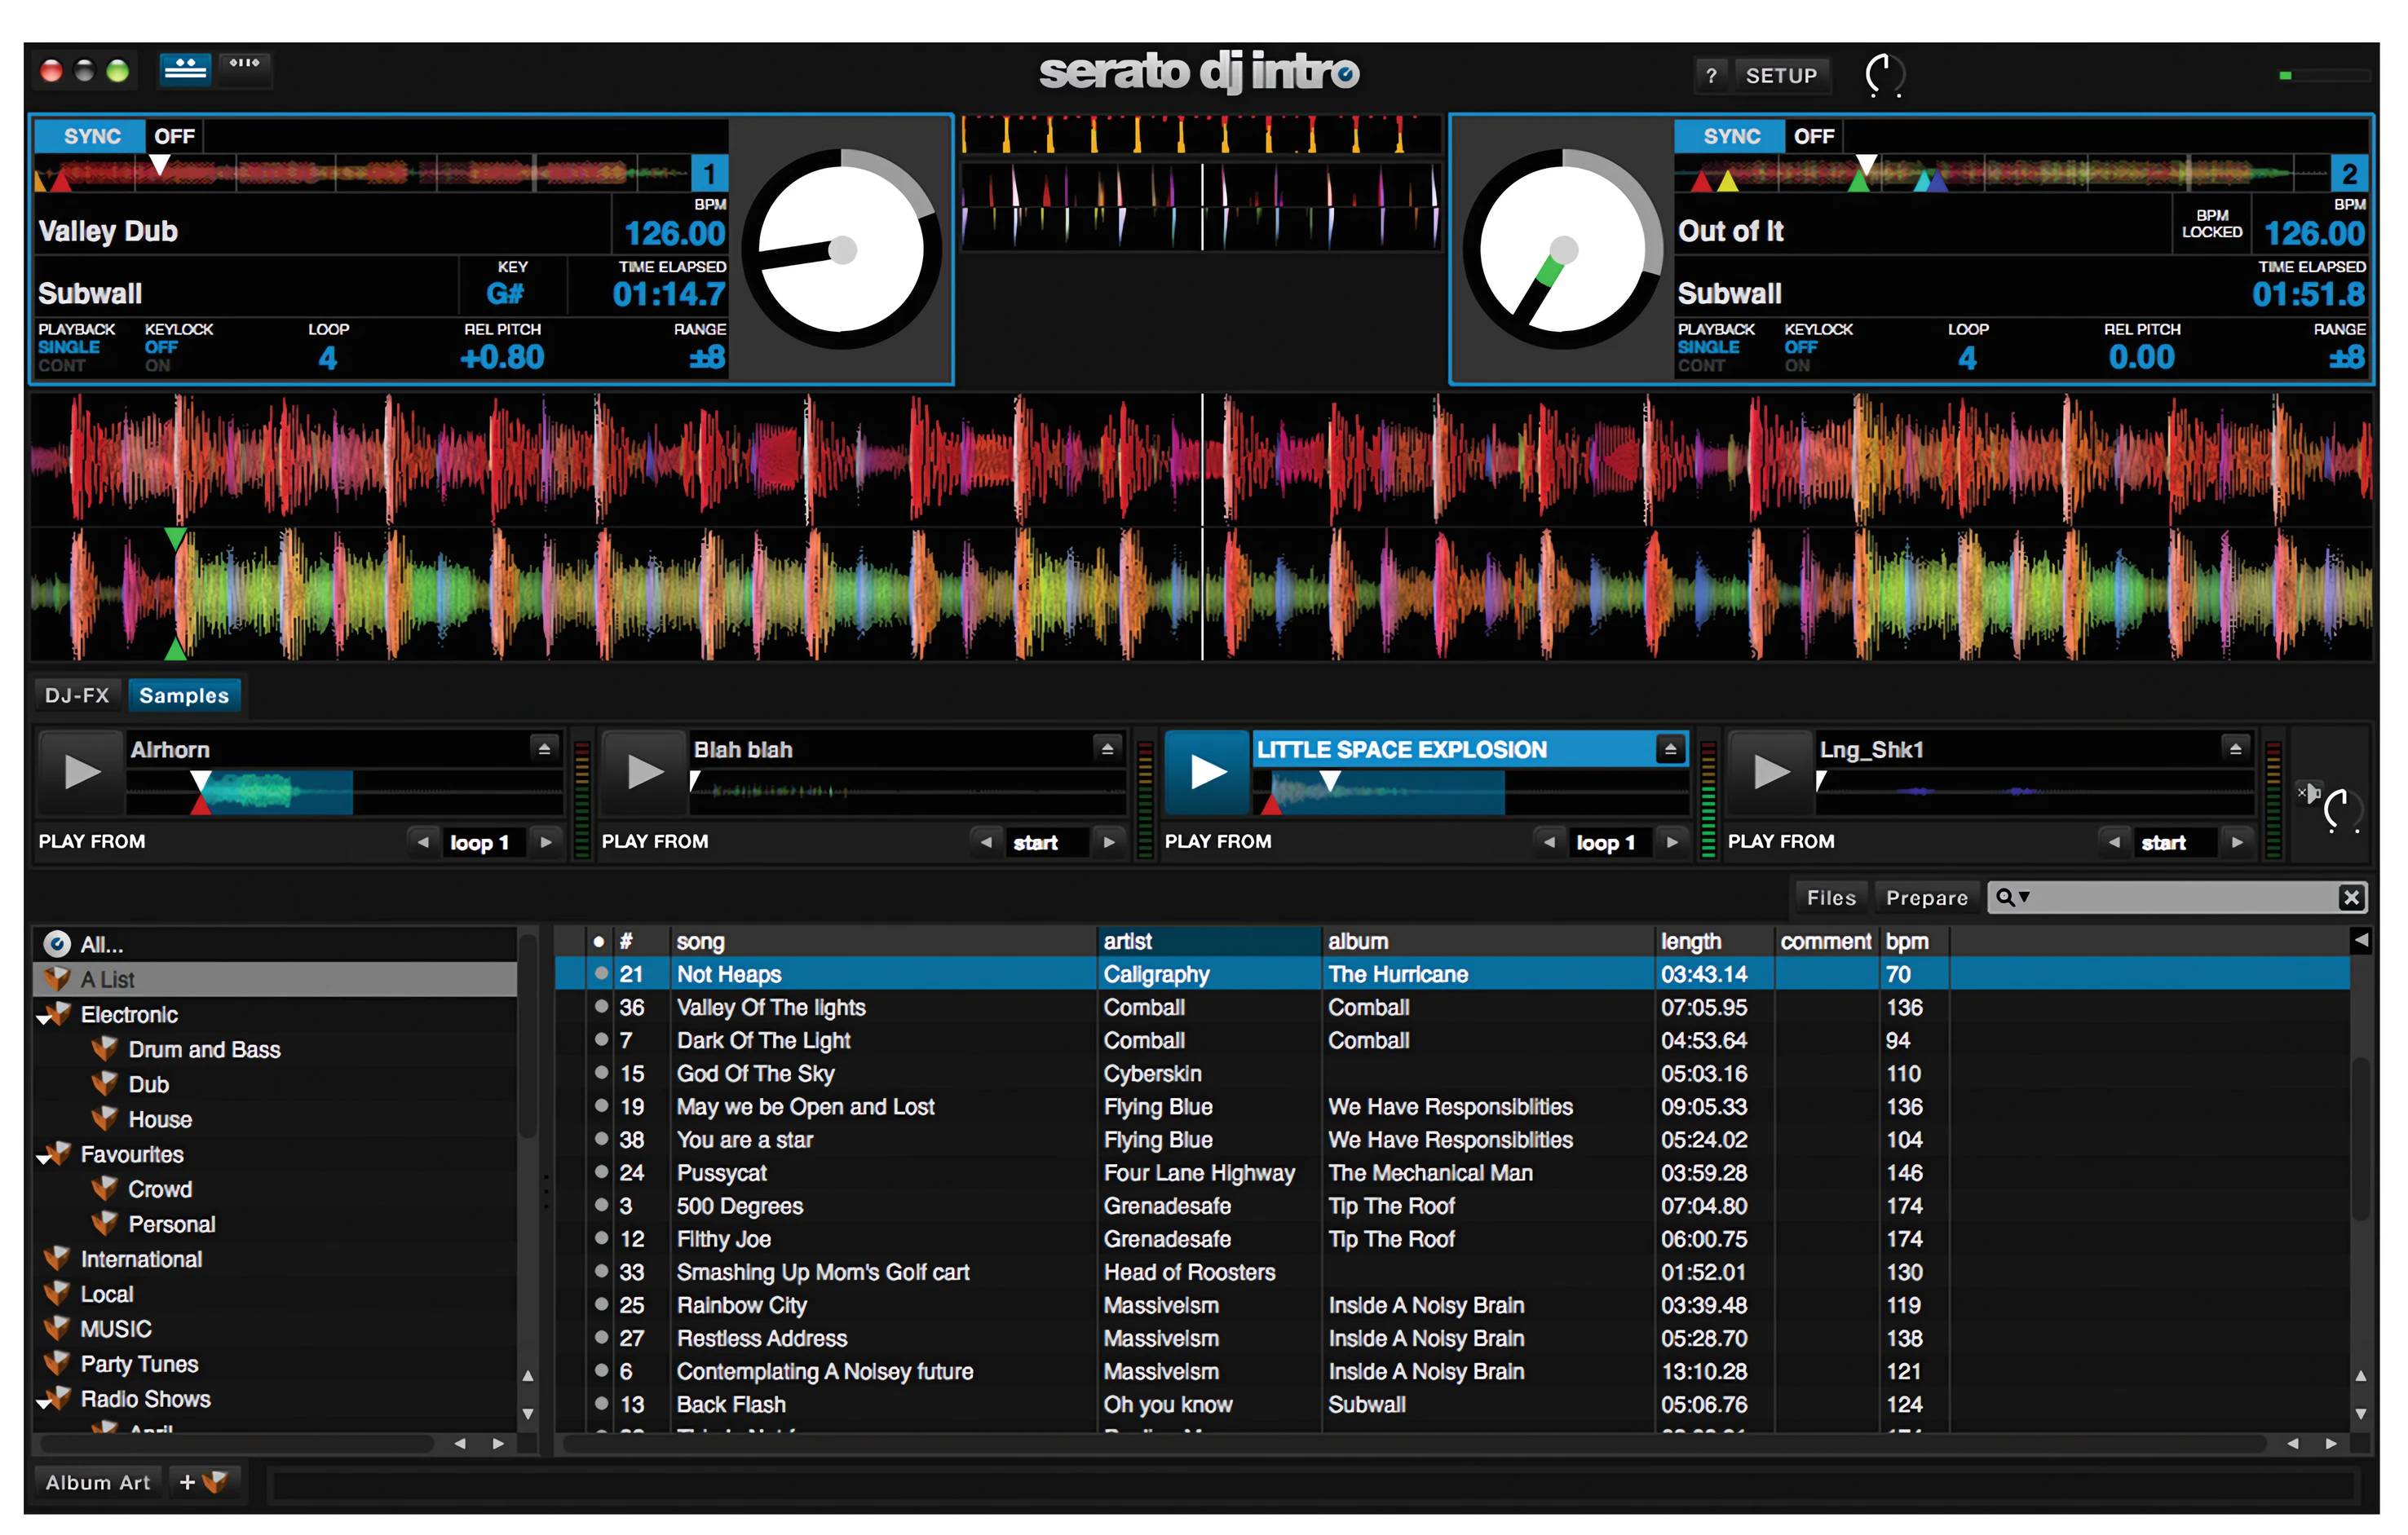2408x1535 pixels.
Task: Eject the Airhorn sample
Action: point(544,748)
